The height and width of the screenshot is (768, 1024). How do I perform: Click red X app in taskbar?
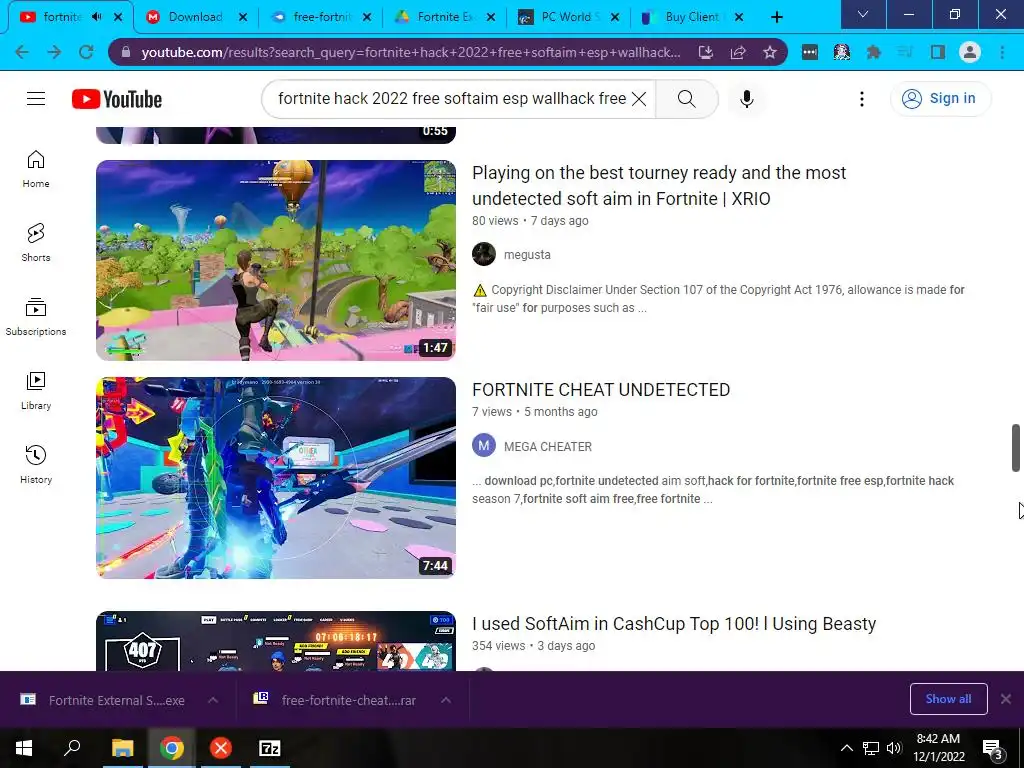coord(221,748)
